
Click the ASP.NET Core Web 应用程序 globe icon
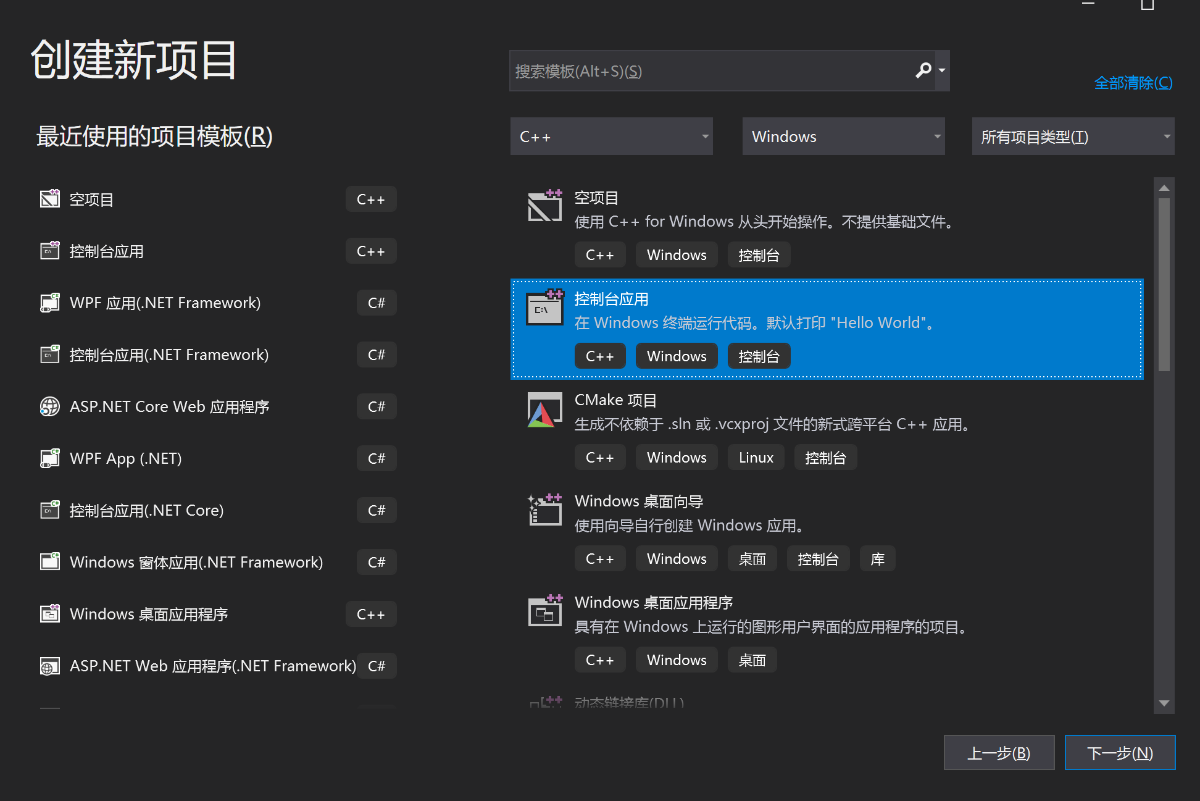pos(50,407)
